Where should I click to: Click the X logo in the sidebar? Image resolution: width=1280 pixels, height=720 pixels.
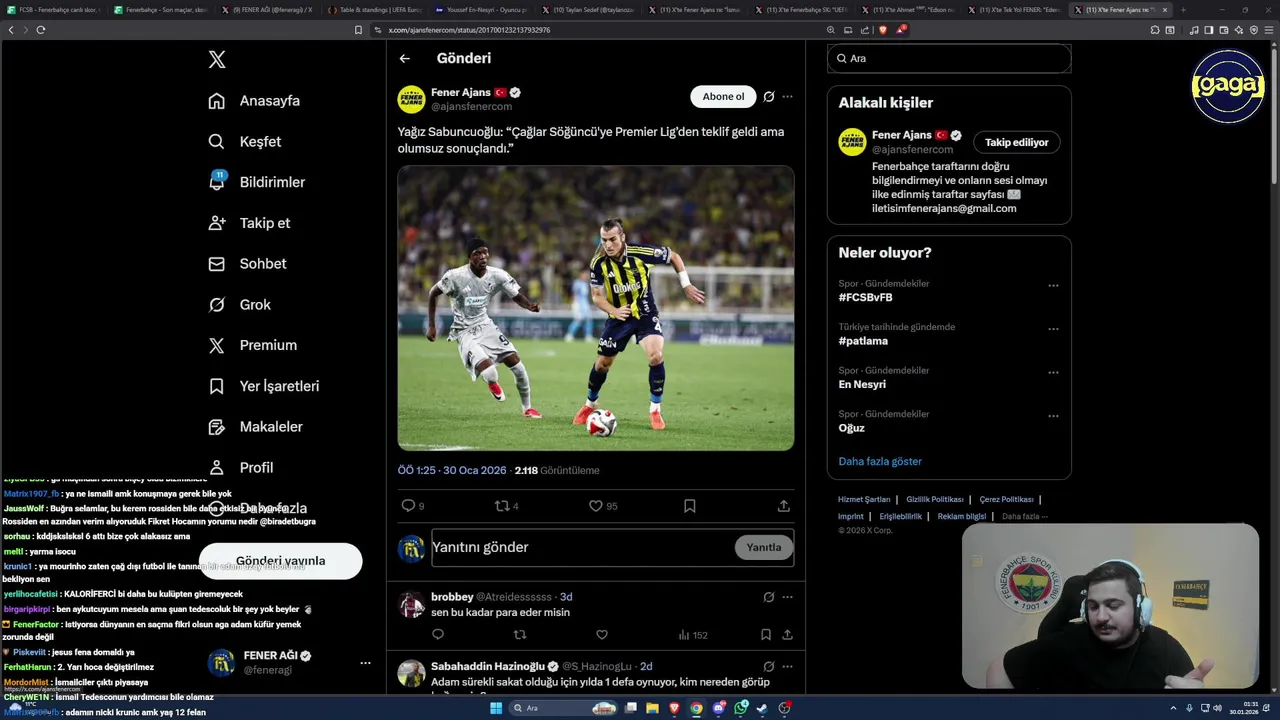click(217, 60)
